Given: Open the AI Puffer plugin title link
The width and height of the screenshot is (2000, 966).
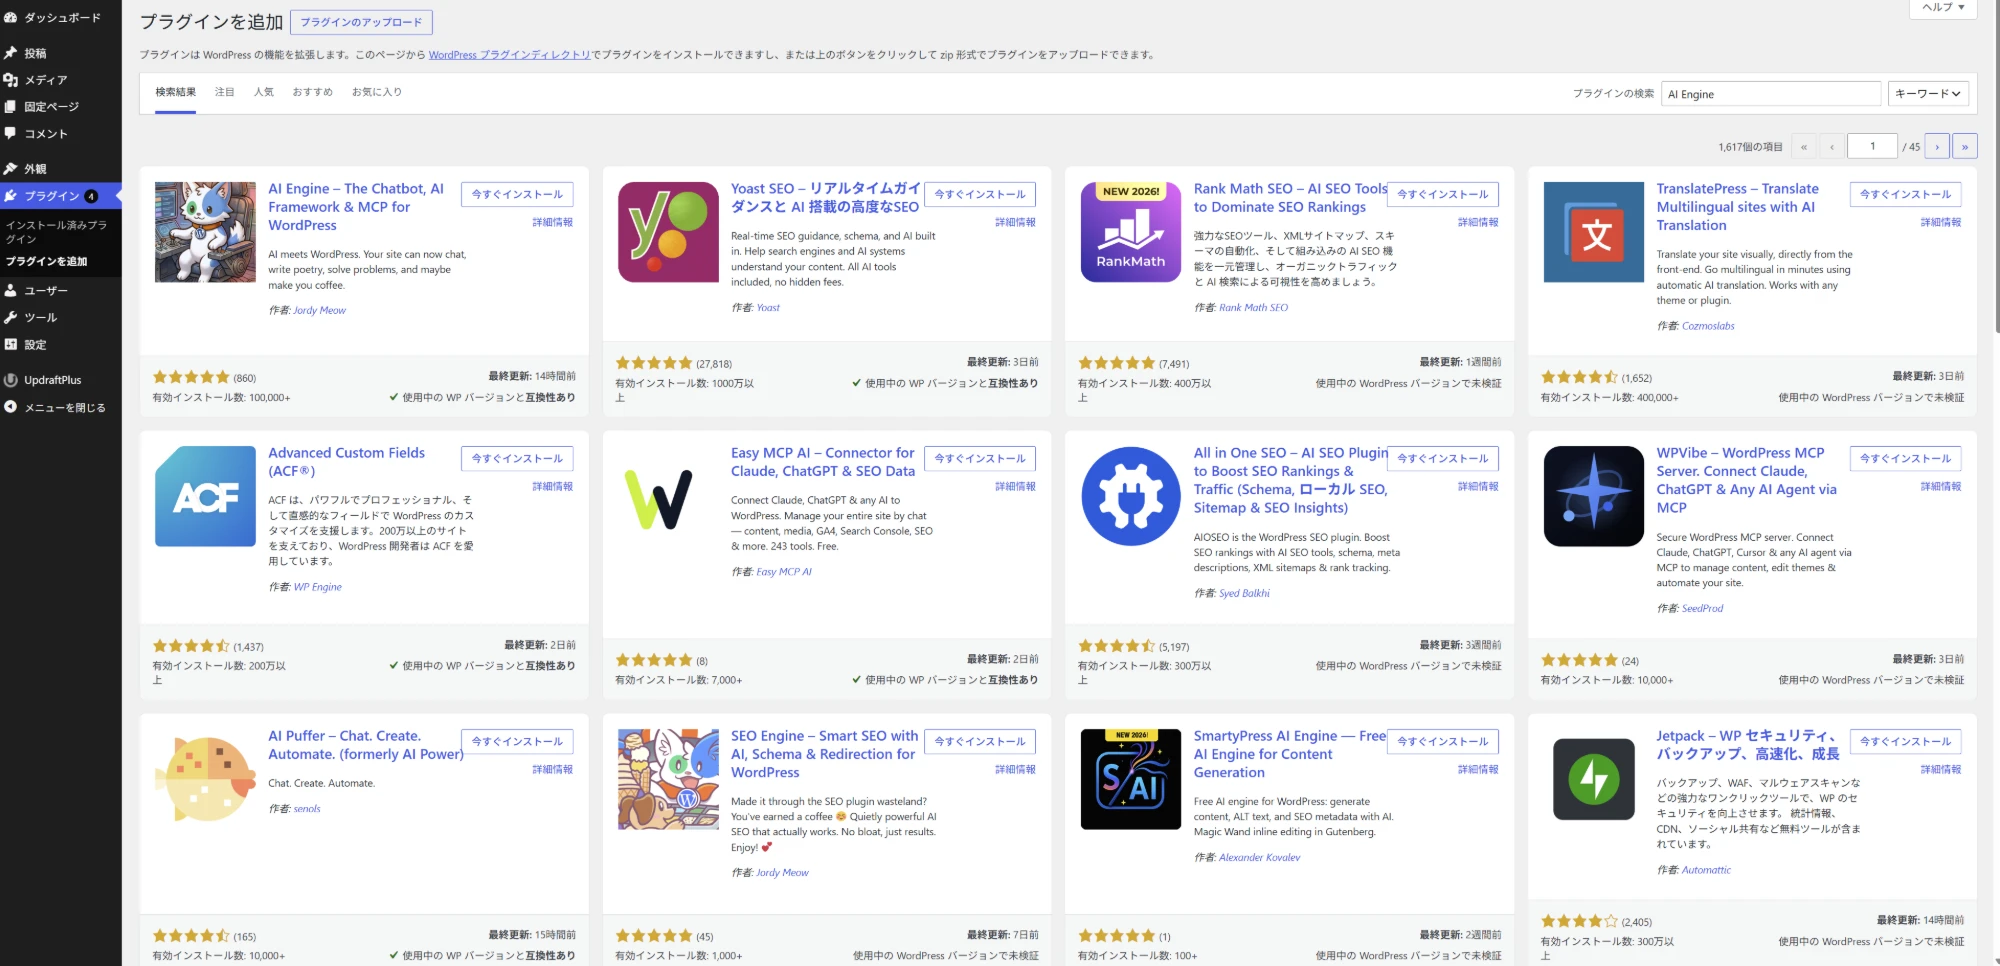Looking at the screenshot, I should pyautogui.click(x=366, y=745).
